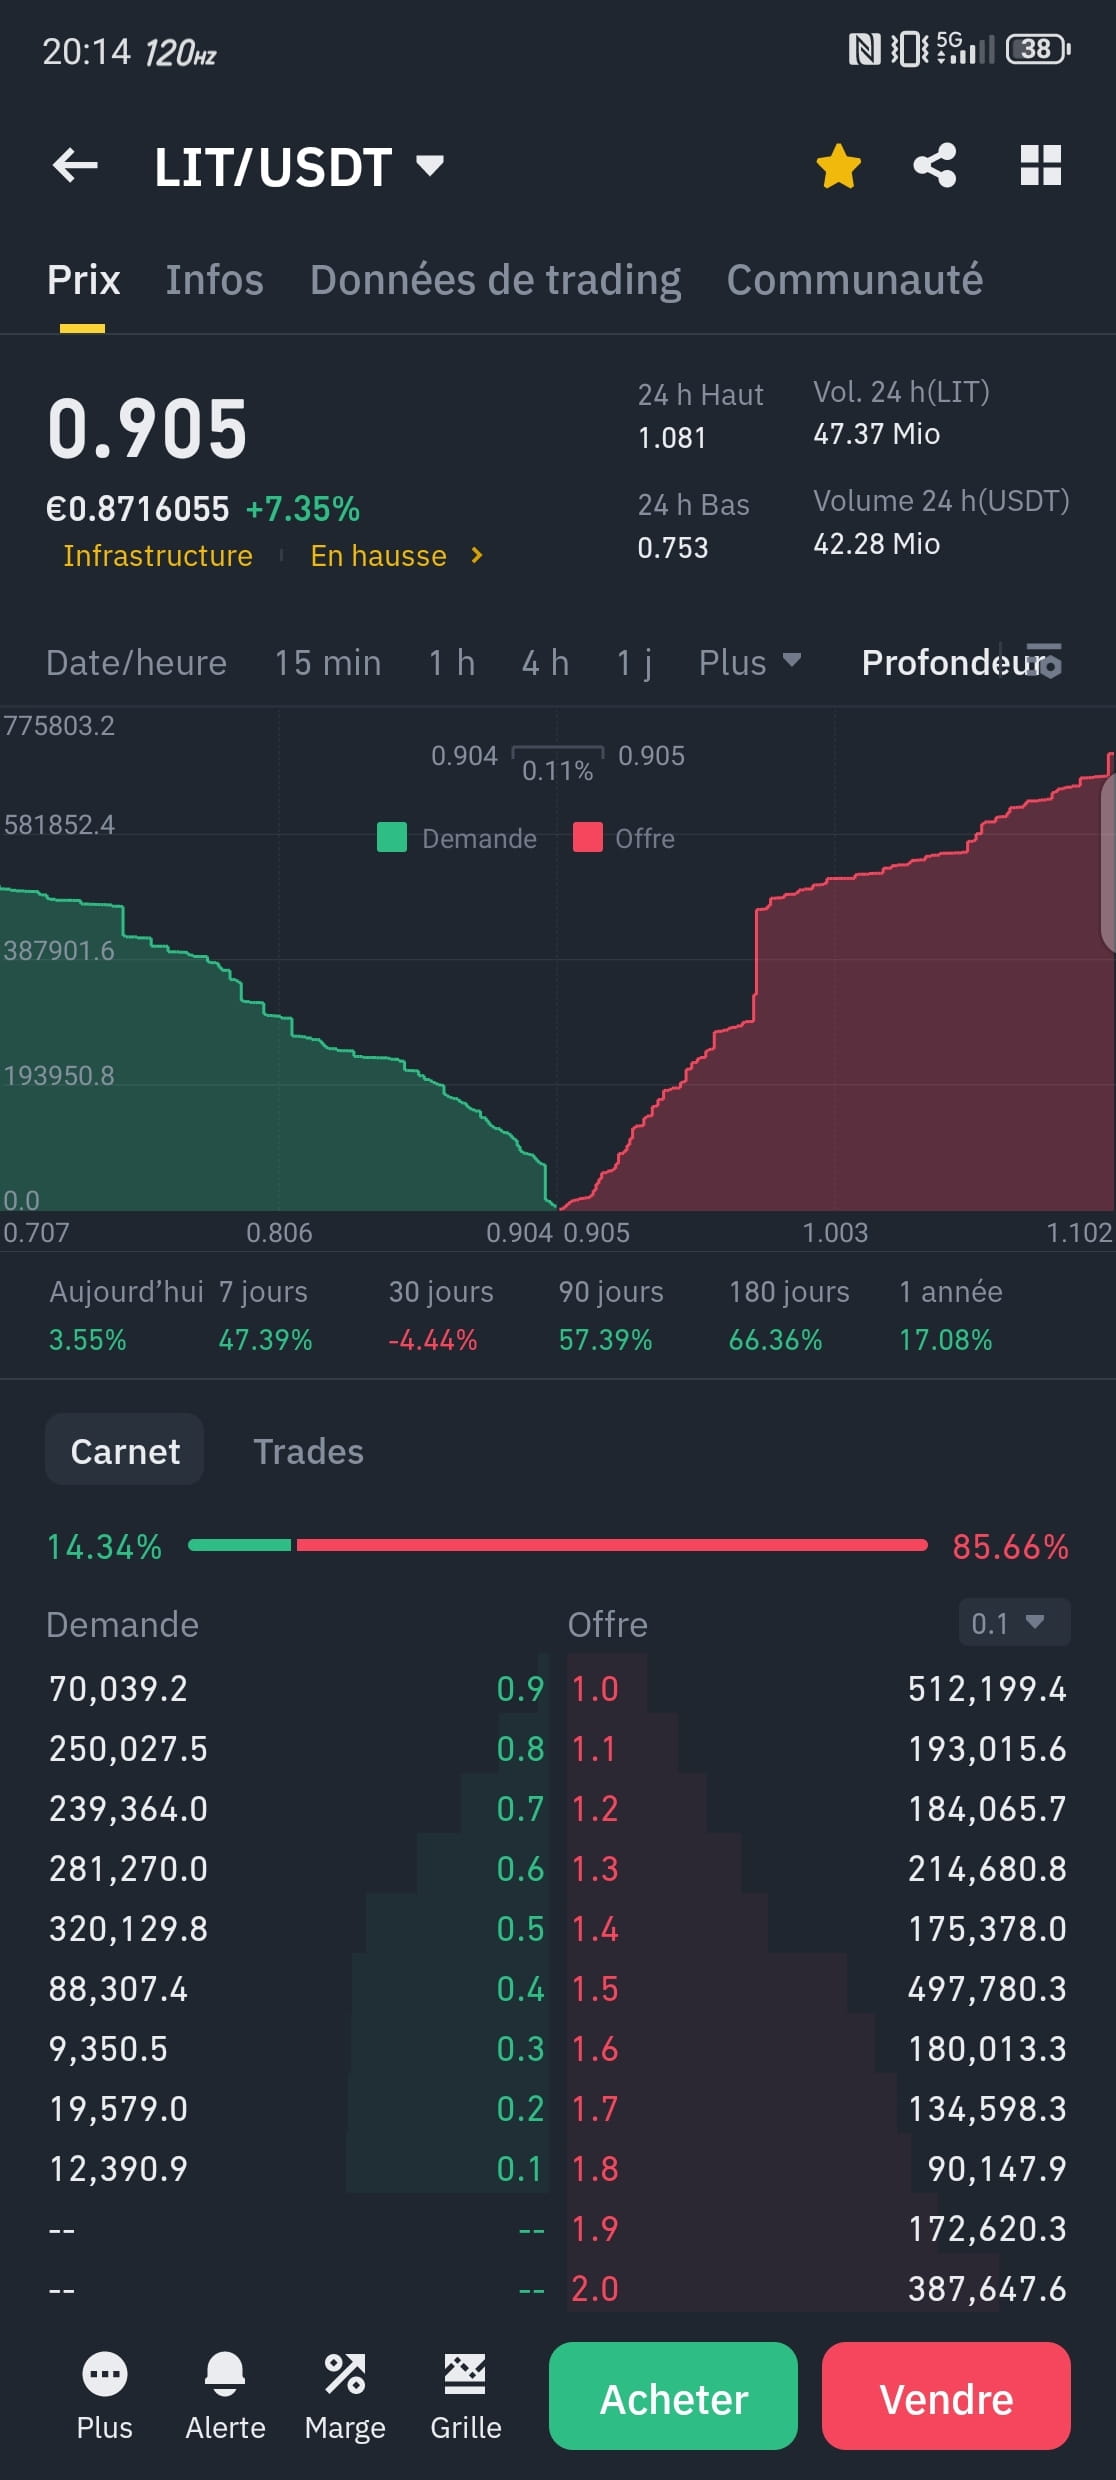Tap the ask quantity 497,780.3
Screen dimensions: 1116x2480
(987, 1989)
